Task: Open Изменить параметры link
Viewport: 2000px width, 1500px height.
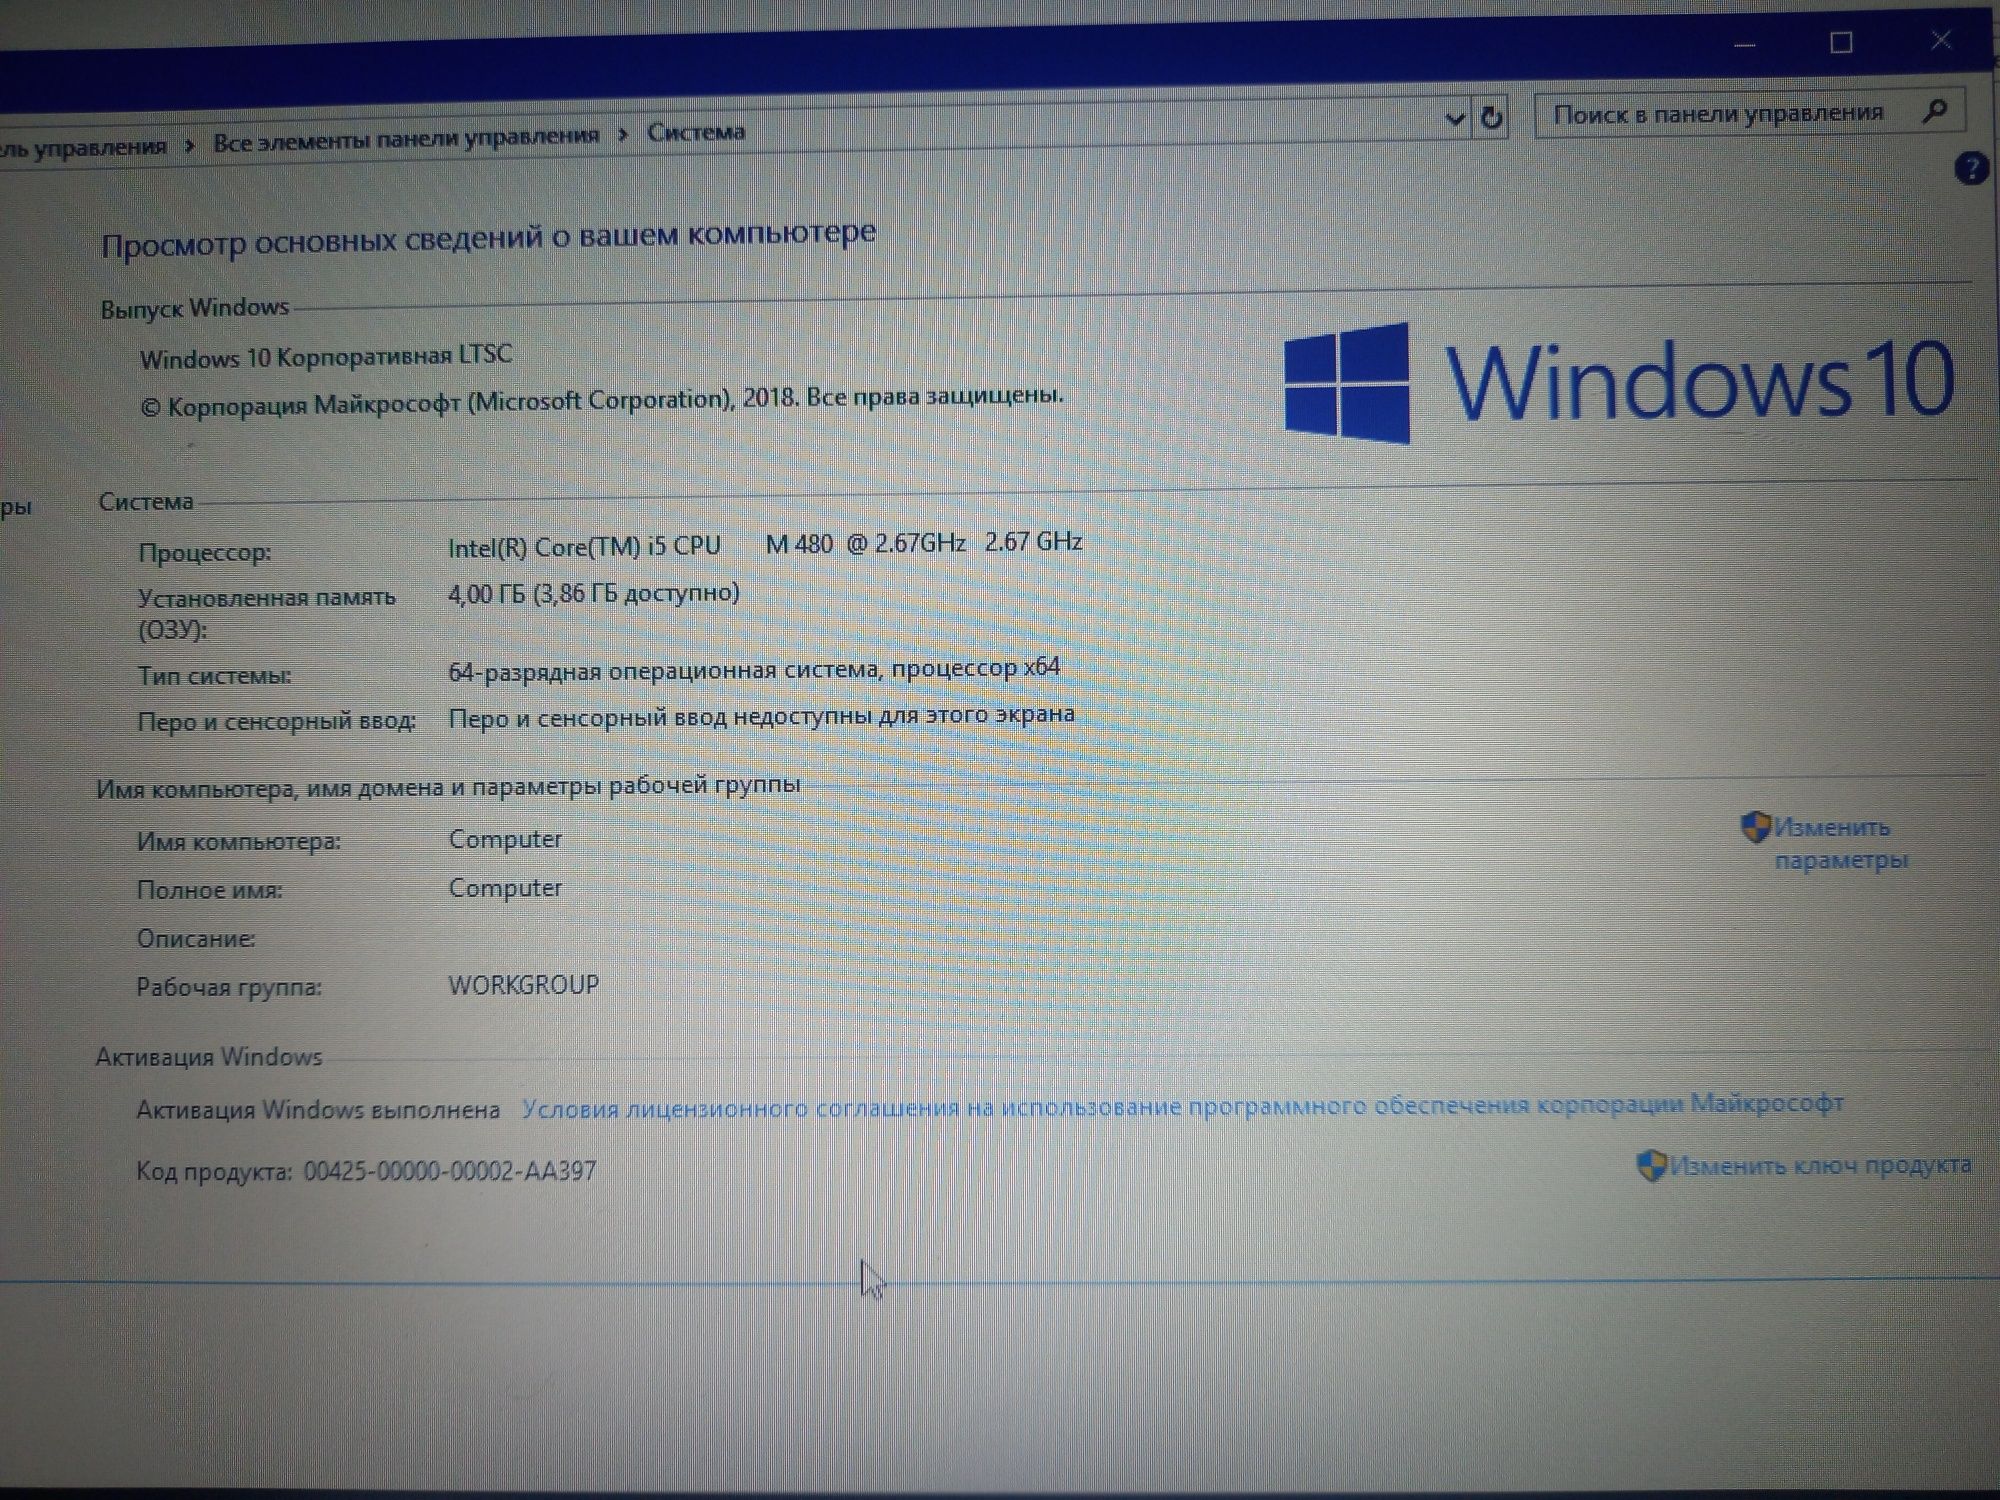Action: pos(1841,843)
